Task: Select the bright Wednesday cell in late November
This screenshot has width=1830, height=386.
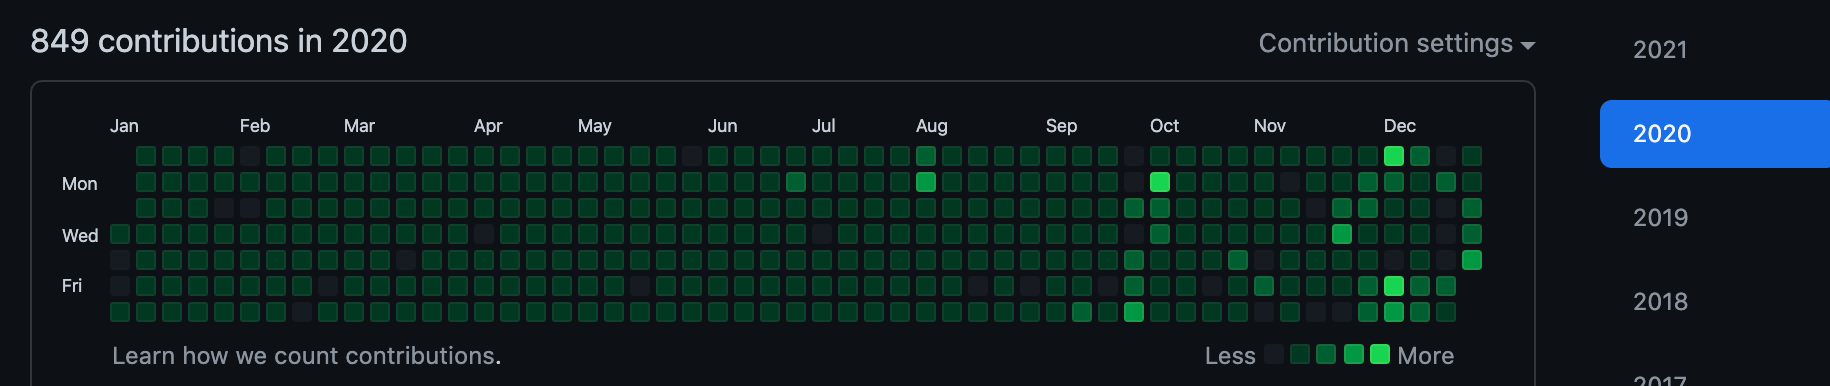Action: pyautogui.click(x=1342, y=234)
